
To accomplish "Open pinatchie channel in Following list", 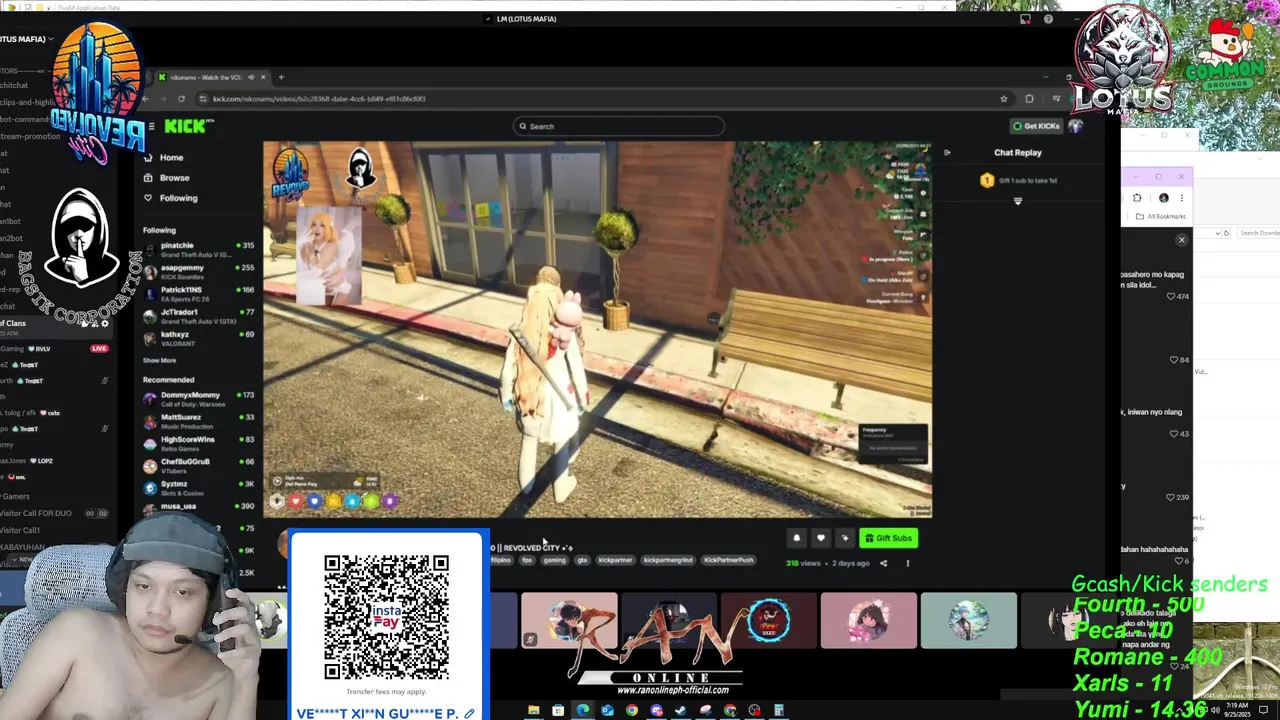I will point(199,249).
